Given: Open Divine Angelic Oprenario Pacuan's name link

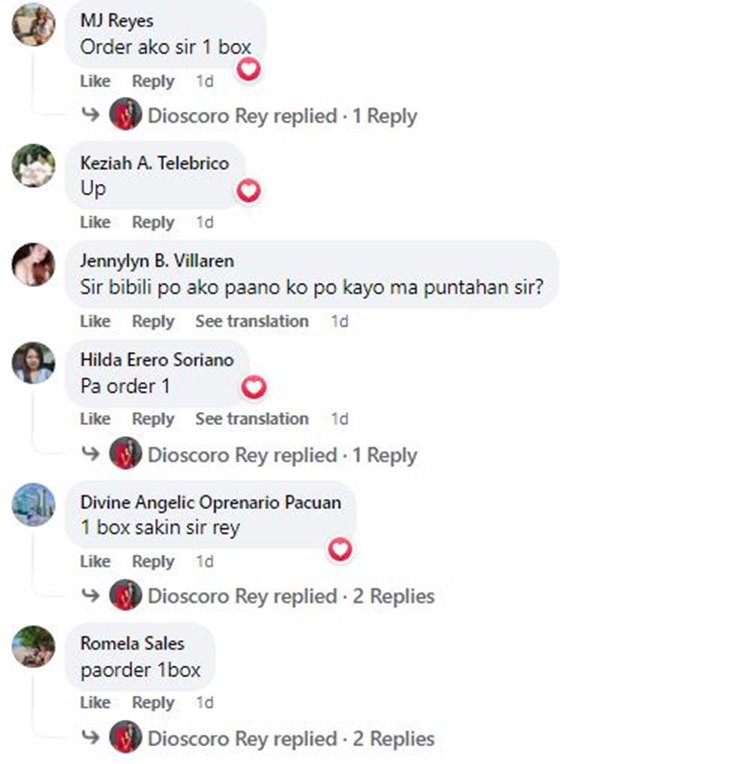Looking at the screenshot, I should (211, 502).
